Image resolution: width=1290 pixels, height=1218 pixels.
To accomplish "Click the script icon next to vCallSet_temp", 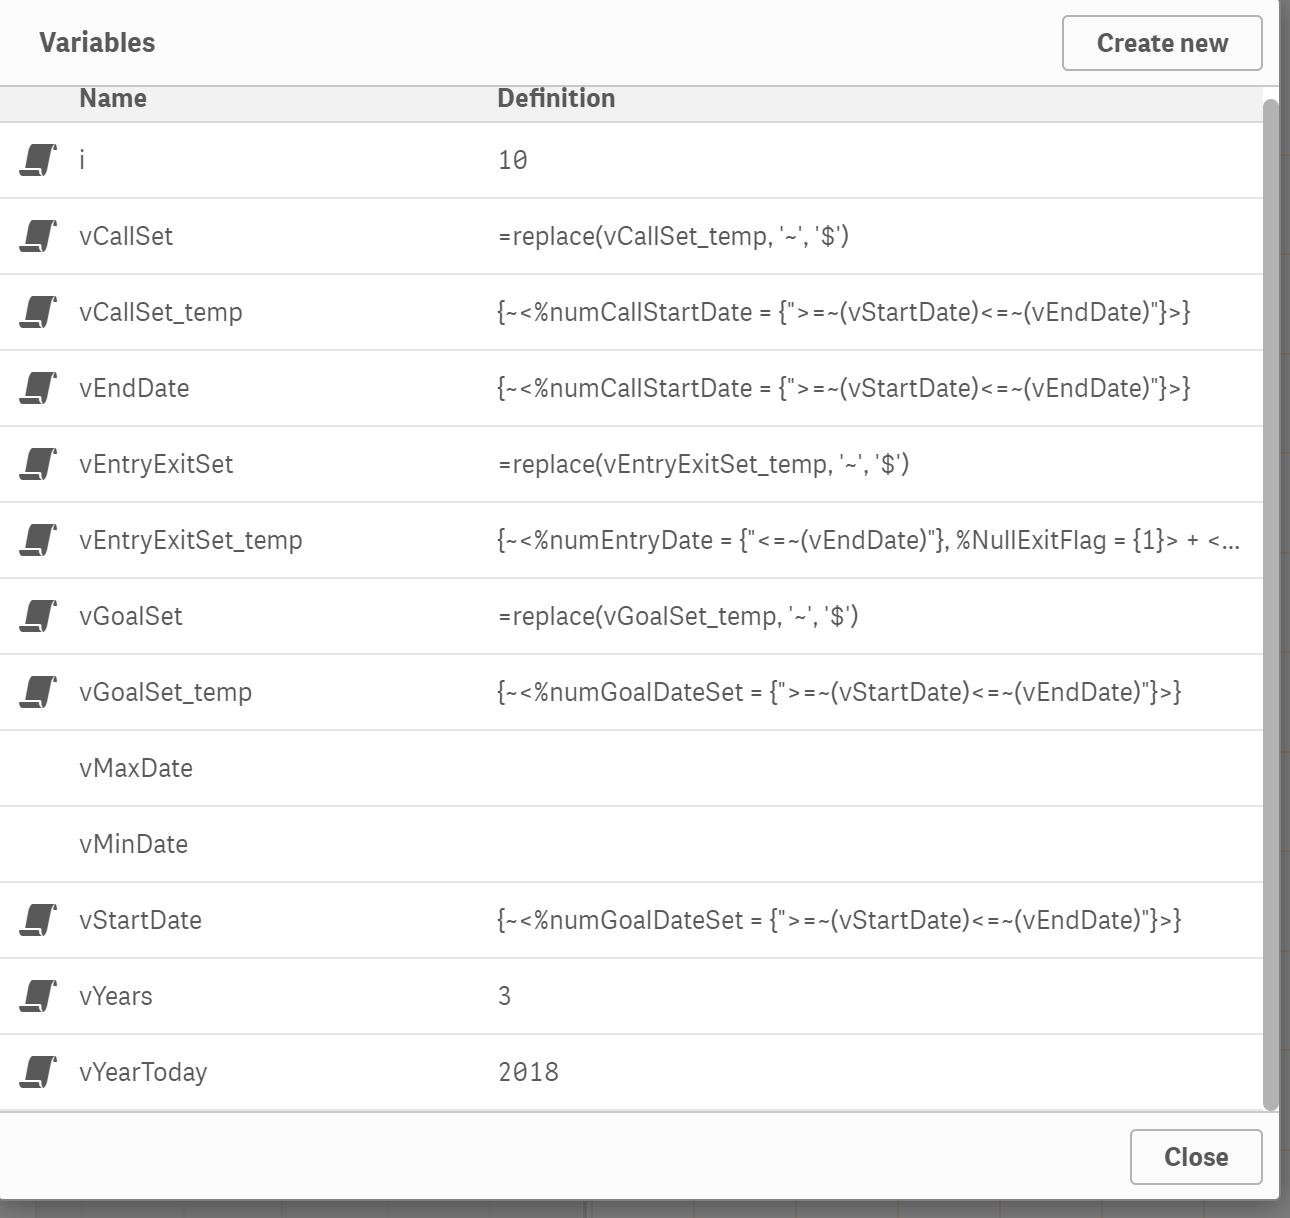I will [x=37, y=312].
